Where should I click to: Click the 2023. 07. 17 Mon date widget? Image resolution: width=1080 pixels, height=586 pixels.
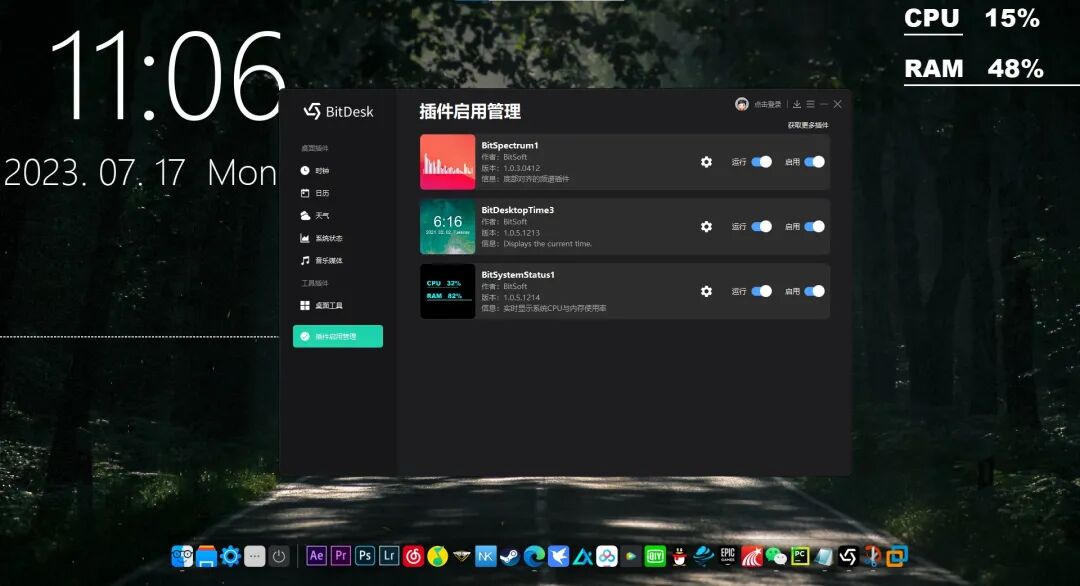coord(141,173)
